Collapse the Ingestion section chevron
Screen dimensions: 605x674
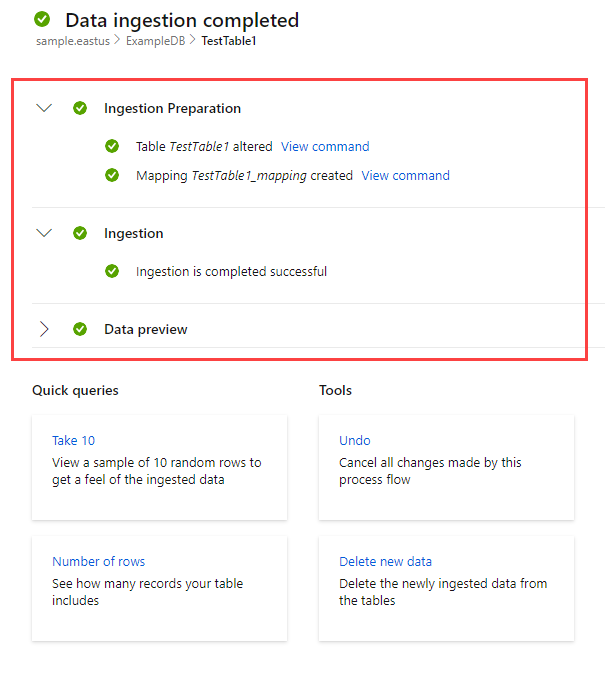click(43, 233)
